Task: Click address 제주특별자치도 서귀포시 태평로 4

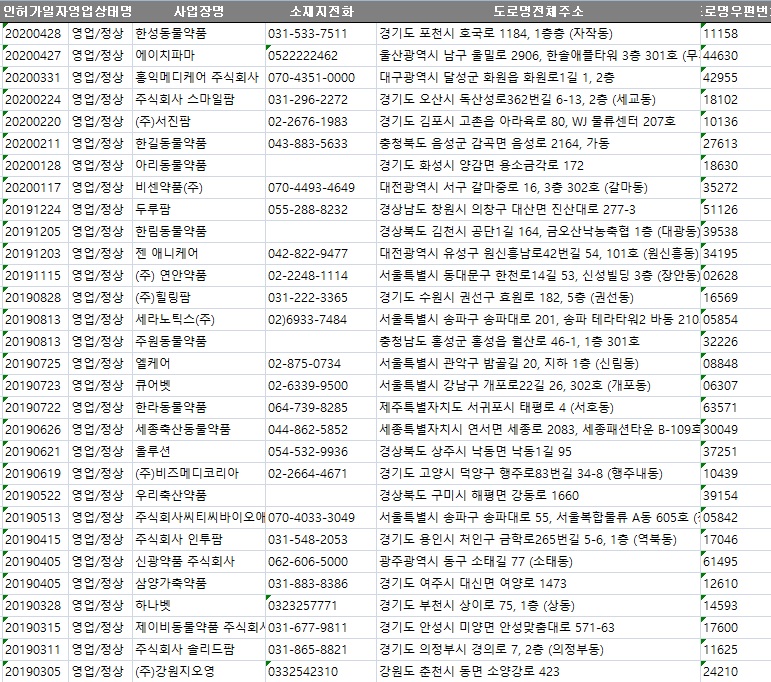Action: pyautogui.click(x=538, y=408)
